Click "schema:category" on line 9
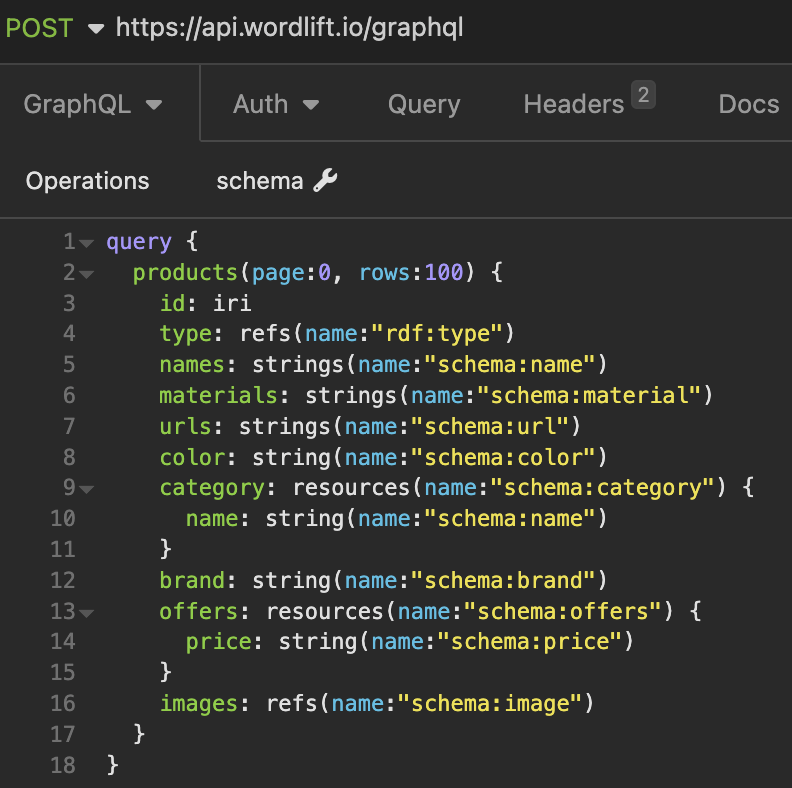792x788 pixels. 603,488
